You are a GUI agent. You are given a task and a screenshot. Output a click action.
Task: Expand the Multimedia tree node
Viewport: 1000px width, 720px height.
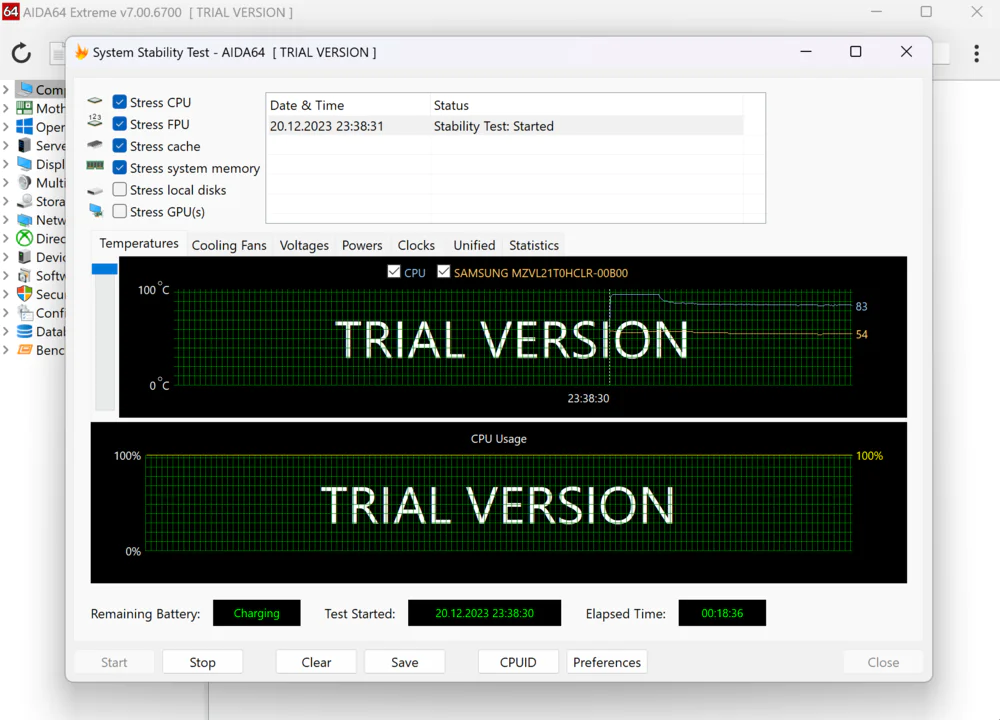6,182
